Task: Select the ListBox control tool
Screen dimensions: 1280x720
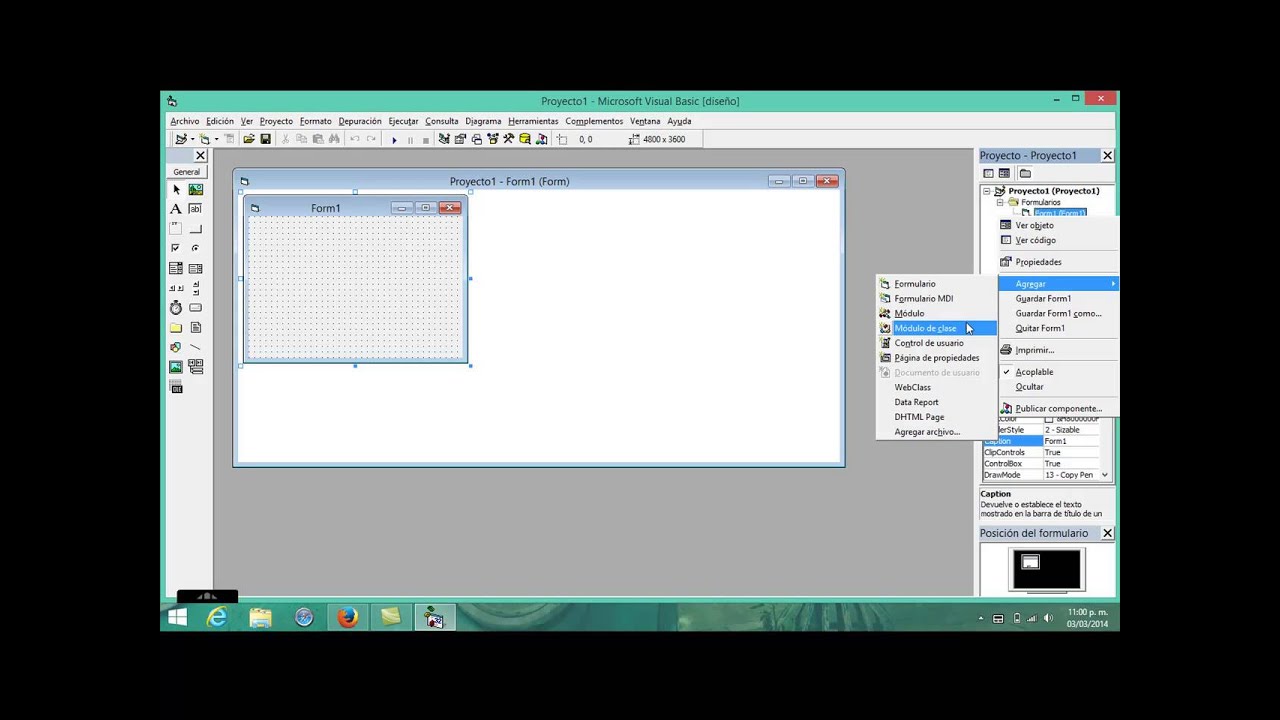Action: [x=195, y=268]
